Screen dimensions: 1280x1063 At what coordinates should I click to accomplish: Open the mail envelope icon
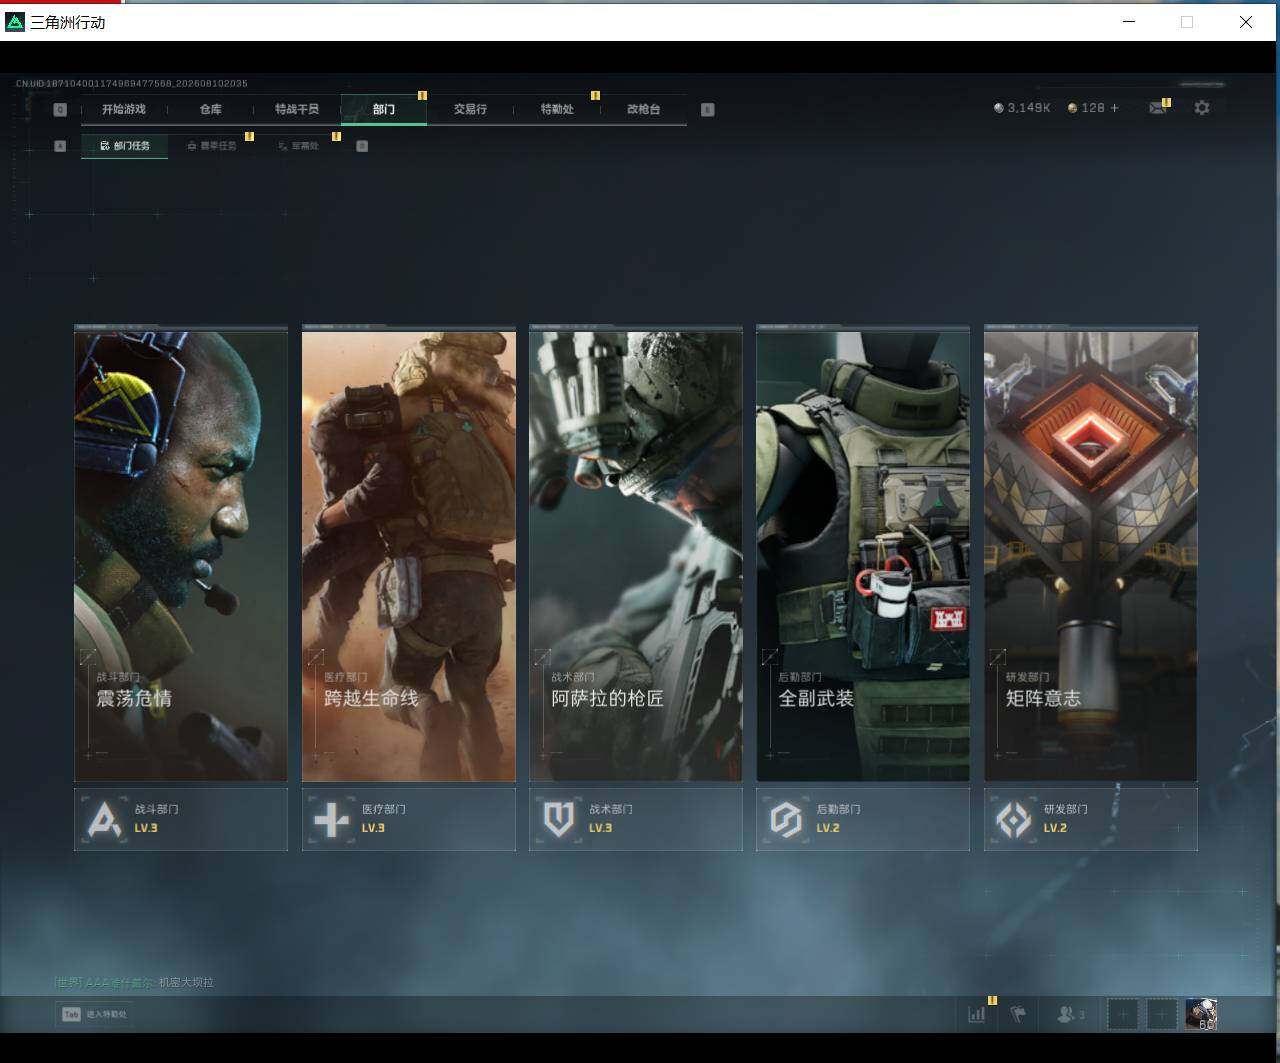coord(1158,108)
